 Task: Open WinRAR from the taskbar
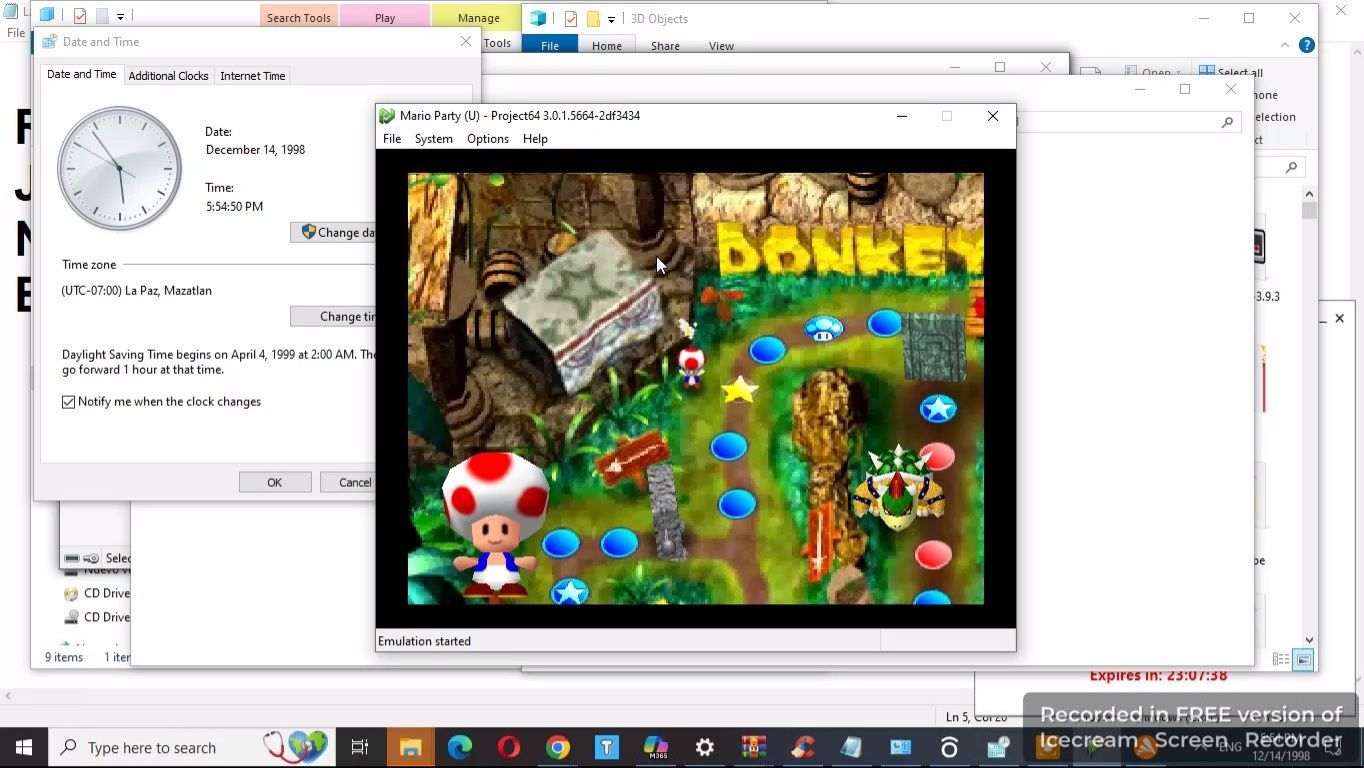click(x=754, y=747)
